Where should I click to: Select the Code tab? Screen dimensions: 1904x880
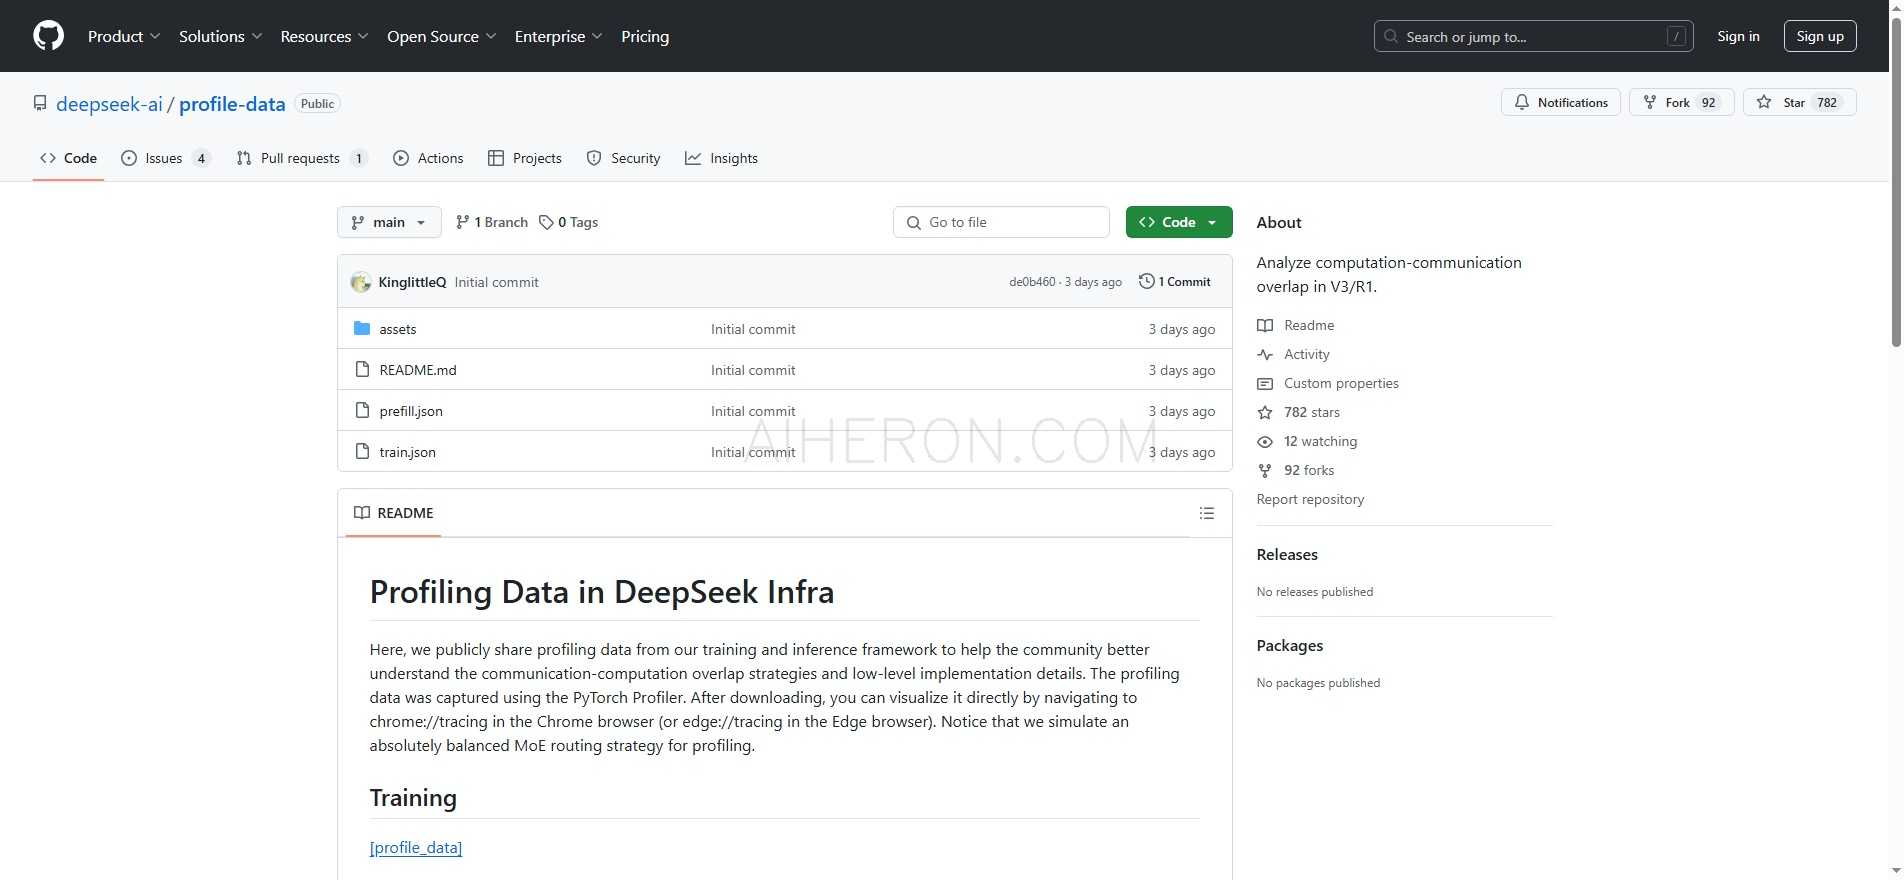(68, 158)
